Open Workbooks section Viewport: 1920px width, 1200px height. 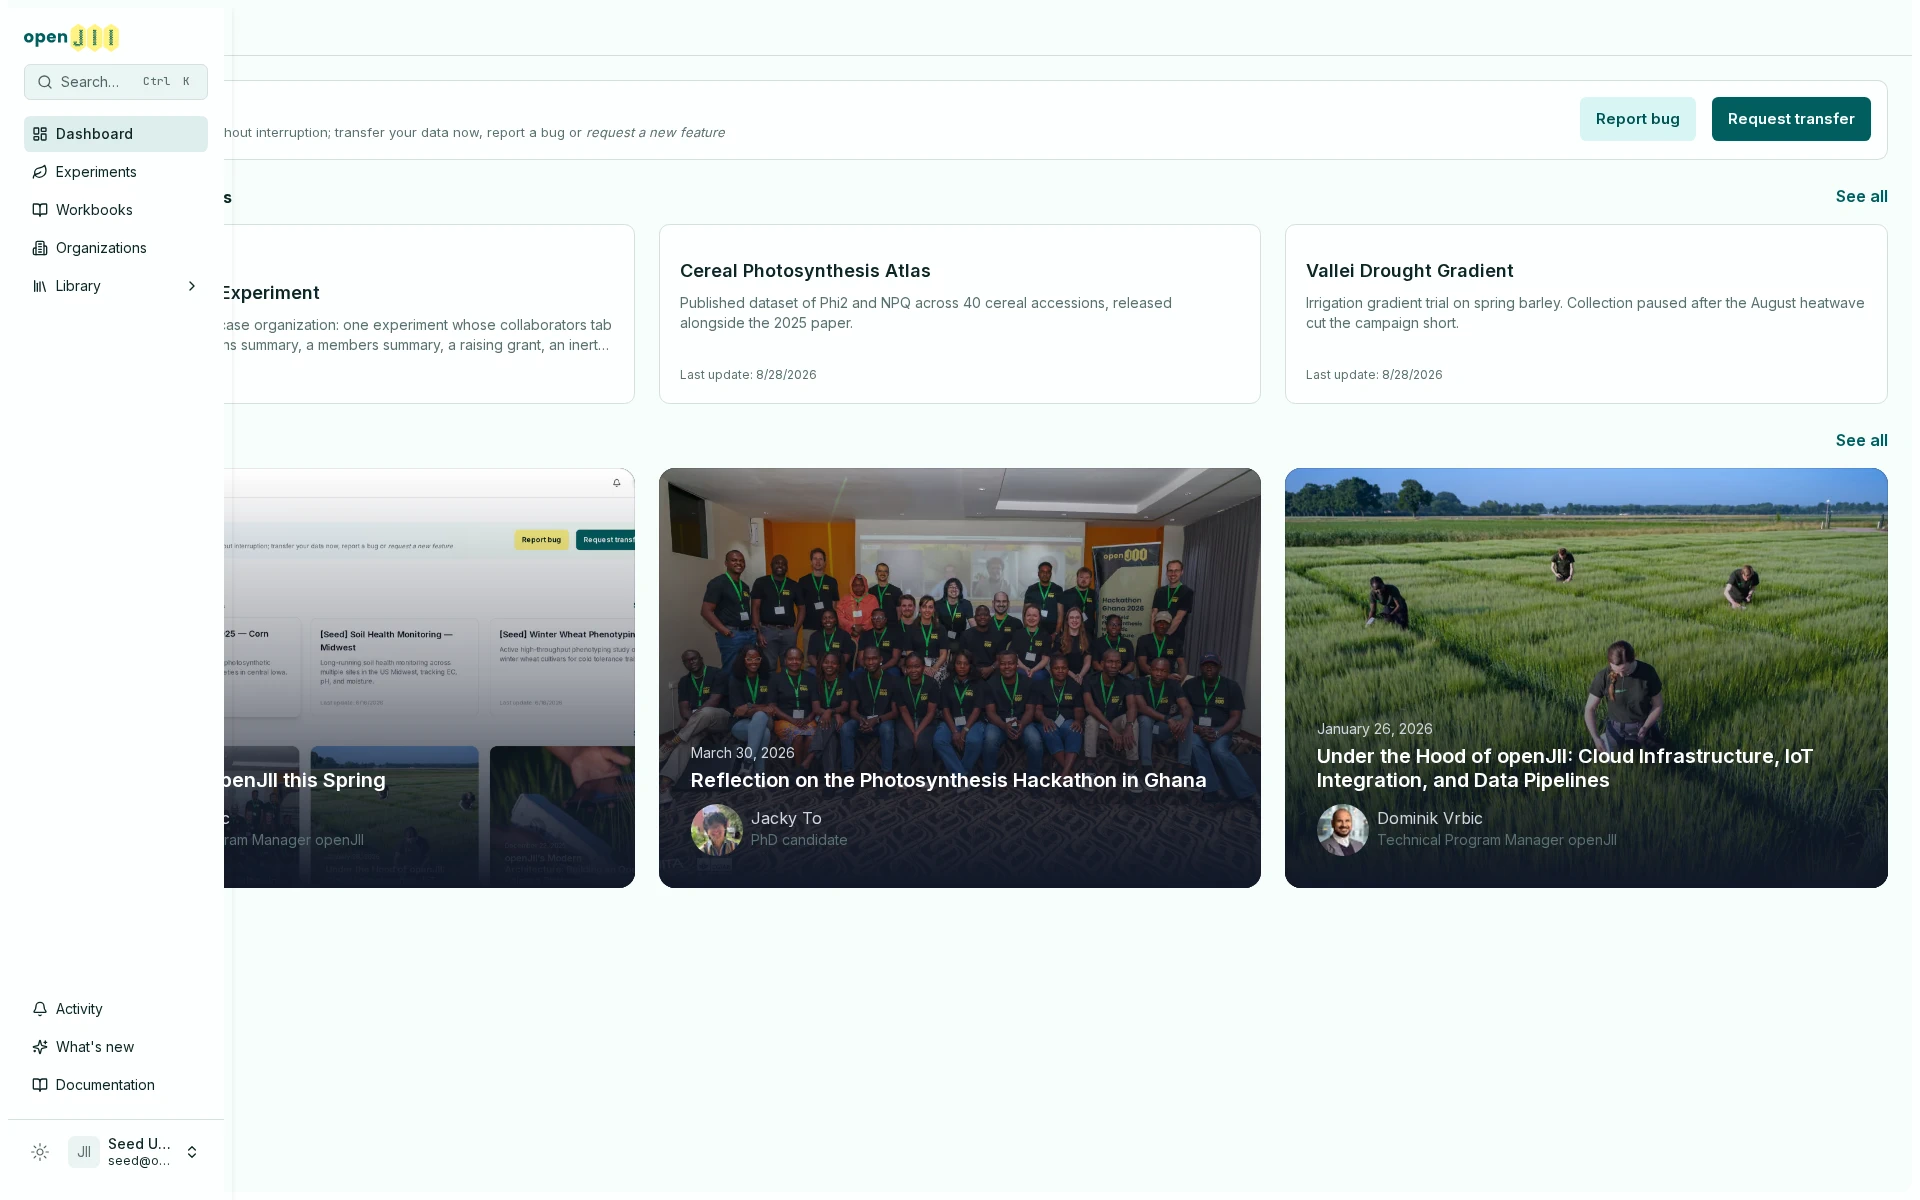click(x=116, y=210)
